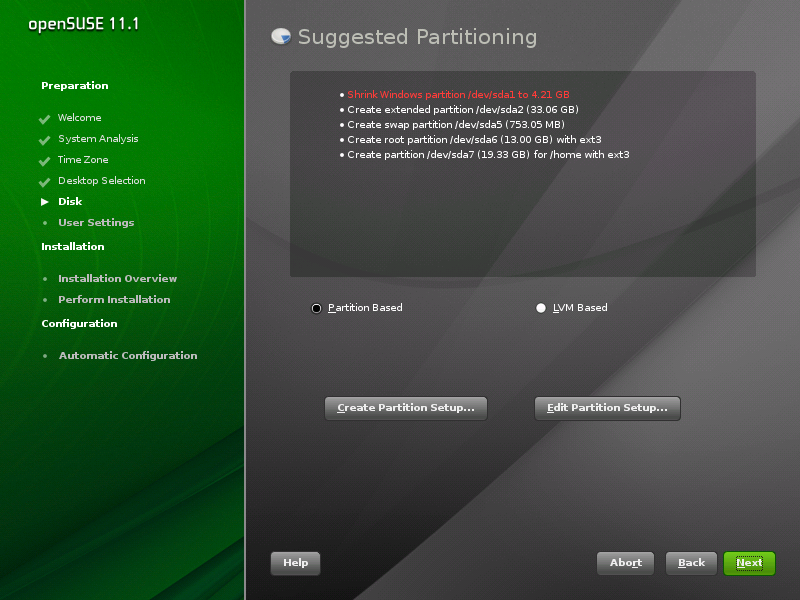Click the current-step arrow beside Disk
Viewport: 800px width, 600px height.
point(45,202)
